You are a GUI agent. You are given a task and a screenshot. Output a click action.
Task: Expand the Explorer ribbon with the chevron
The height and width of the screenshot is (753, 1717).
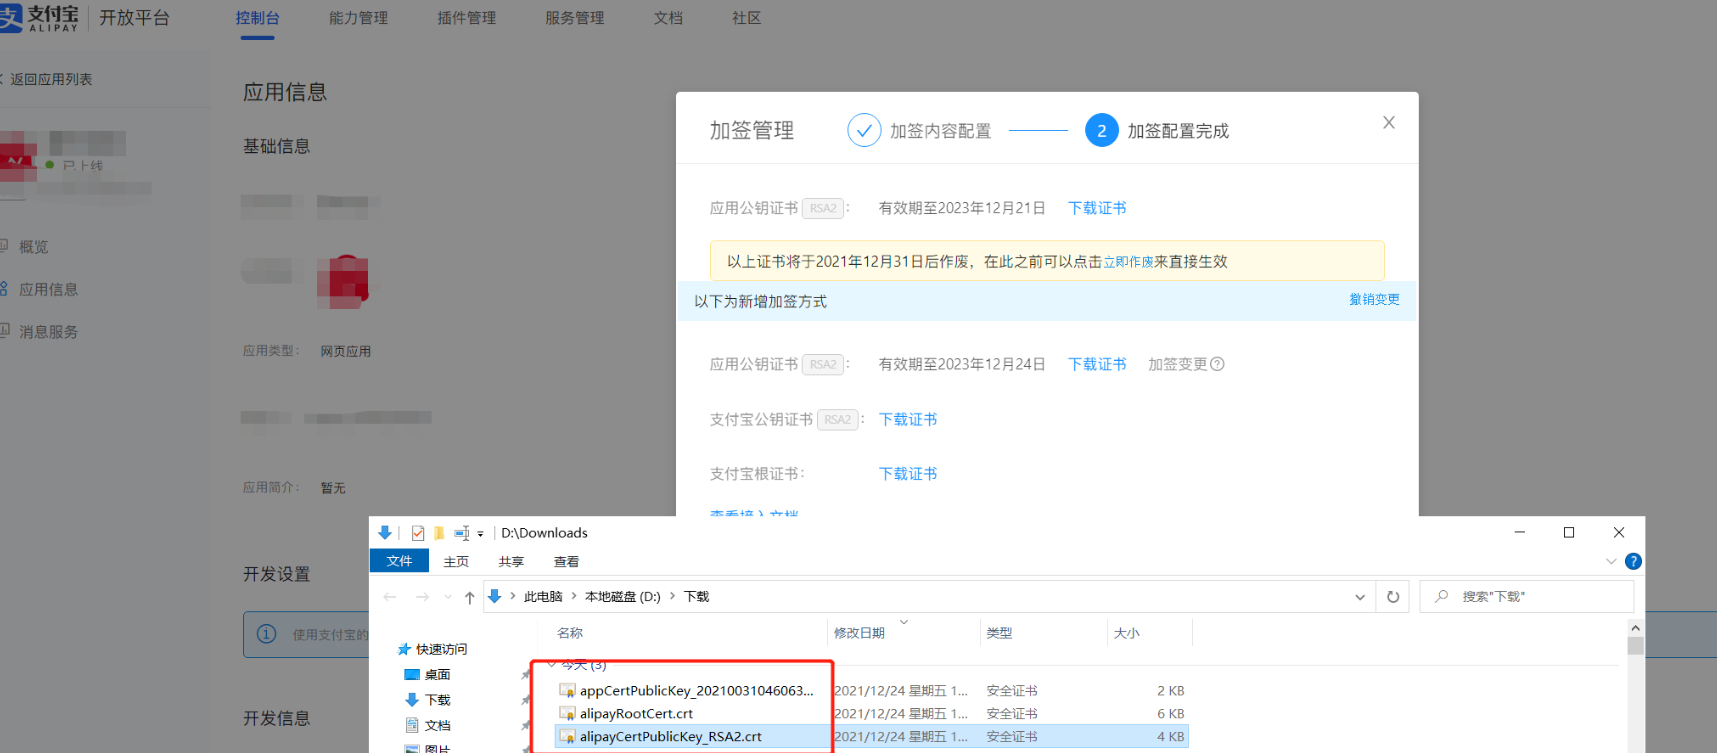1611,562
